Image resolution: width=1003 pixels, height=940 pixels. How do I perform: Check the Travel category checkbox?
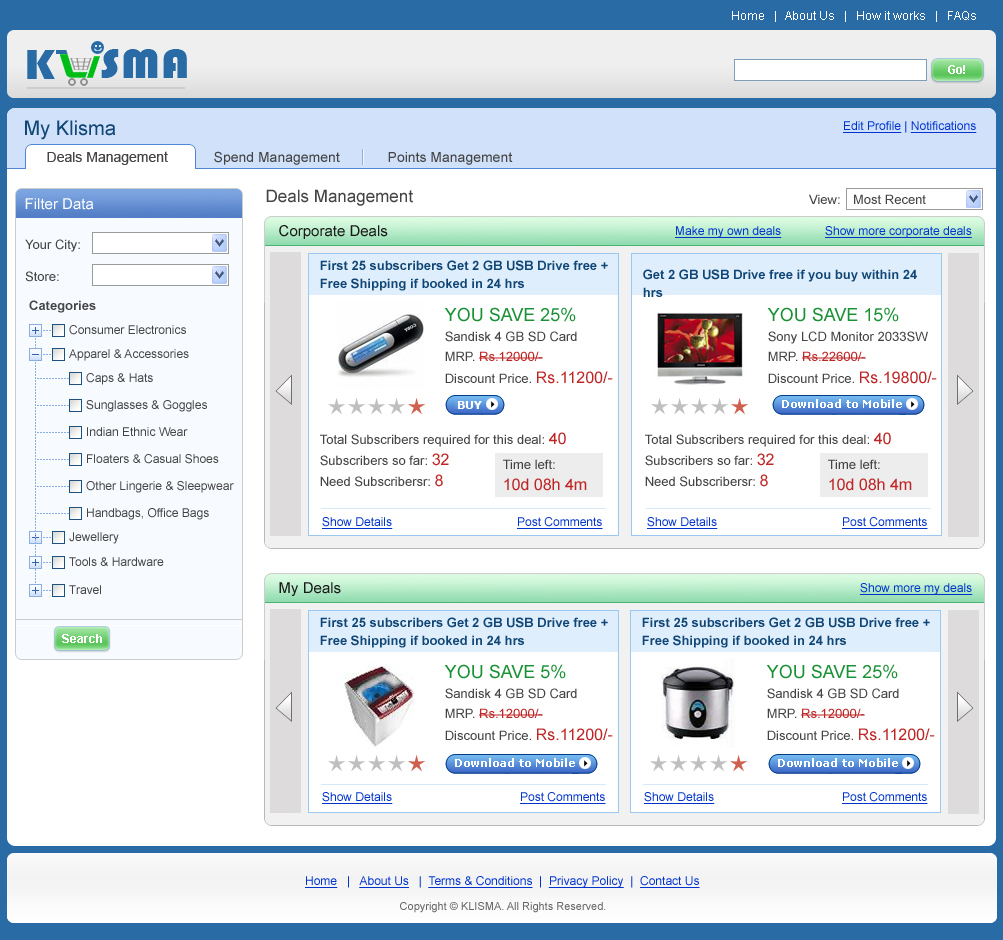[x=58, y=590]
